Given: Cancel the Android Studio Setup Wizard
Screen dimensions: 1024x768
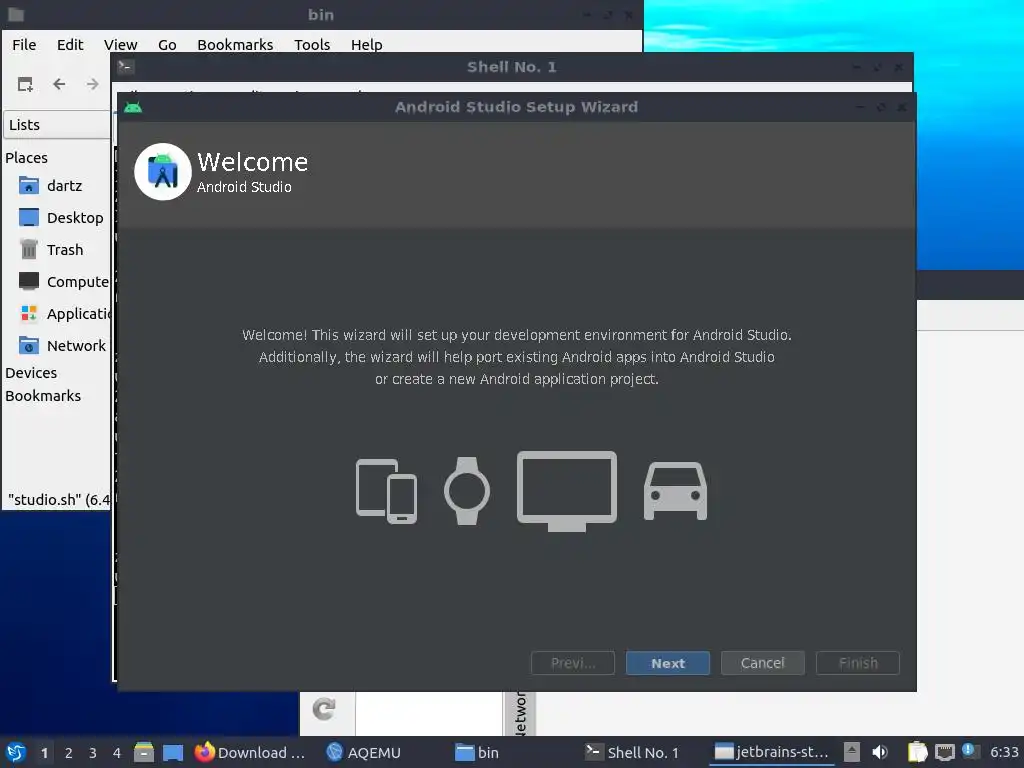Looking at the screenshot, I should coord(762,663).
